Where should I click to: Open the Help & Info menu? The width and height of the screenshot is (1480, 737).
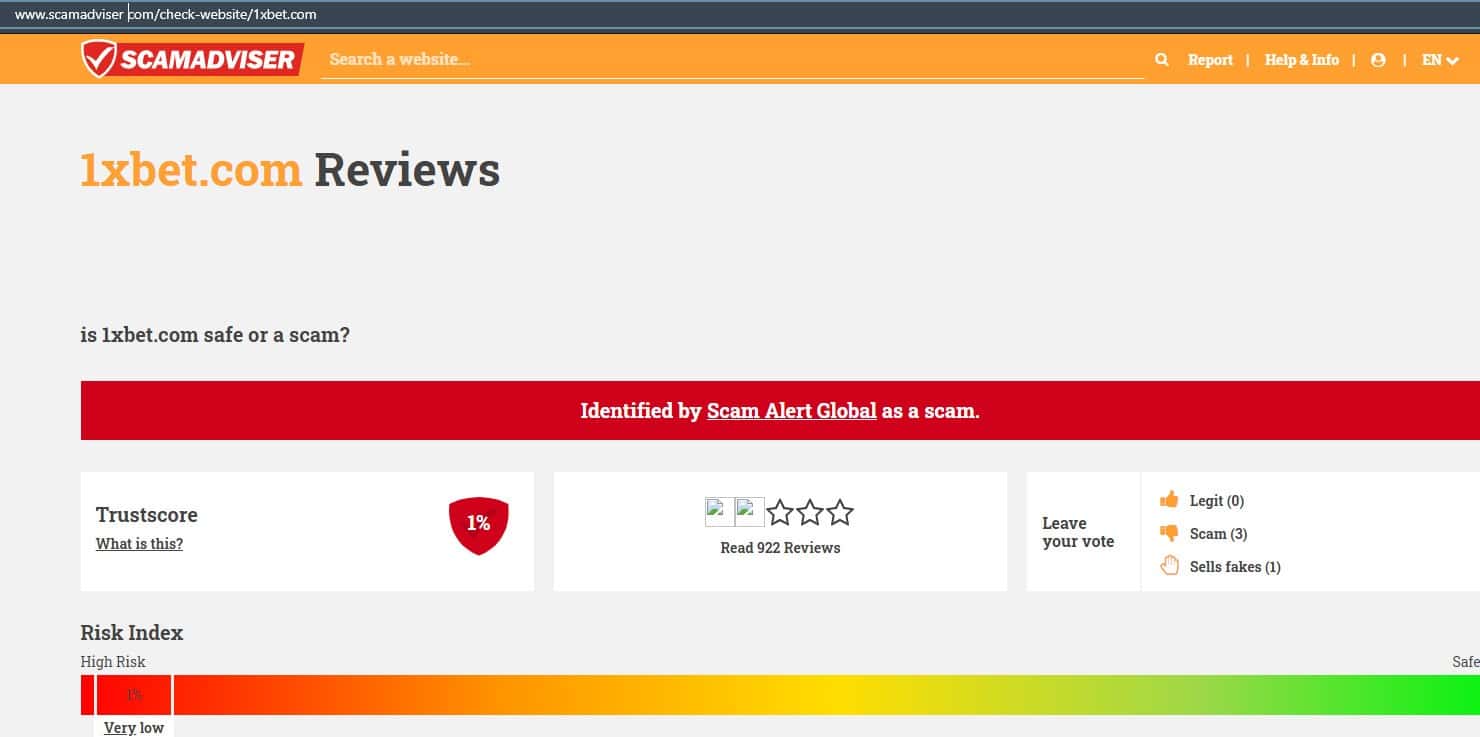pyautogui.click(x=1301, y=60)
